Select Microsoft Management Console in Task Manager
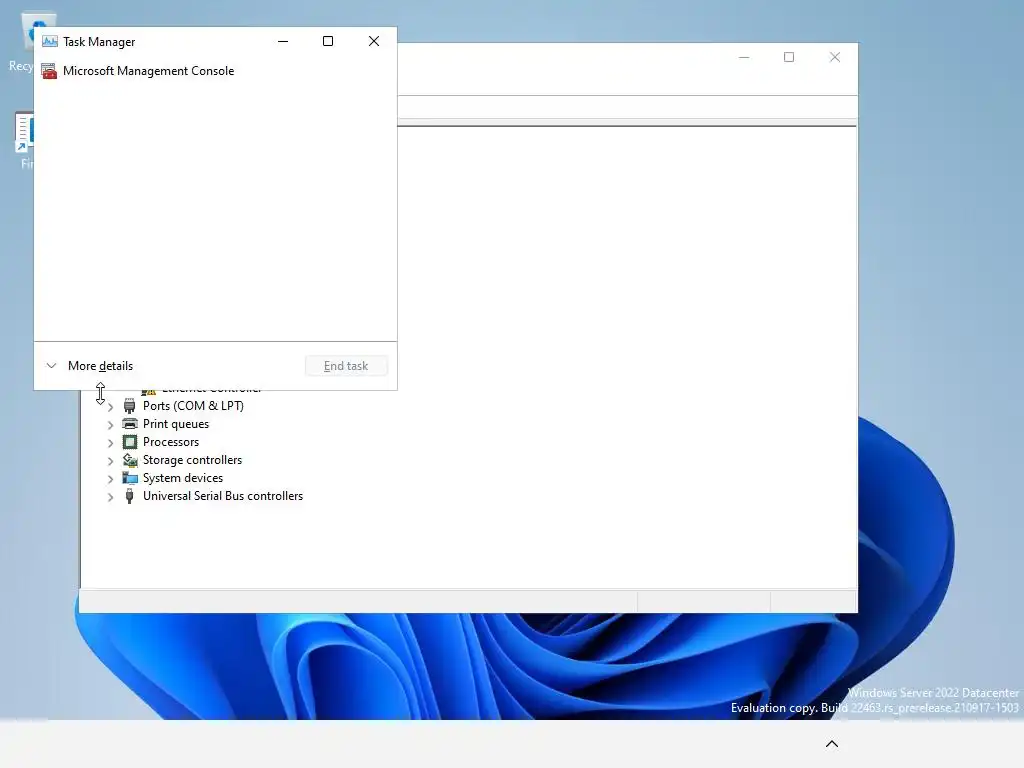This screenshot has width=1024, height=768. (x=215, y=71)
